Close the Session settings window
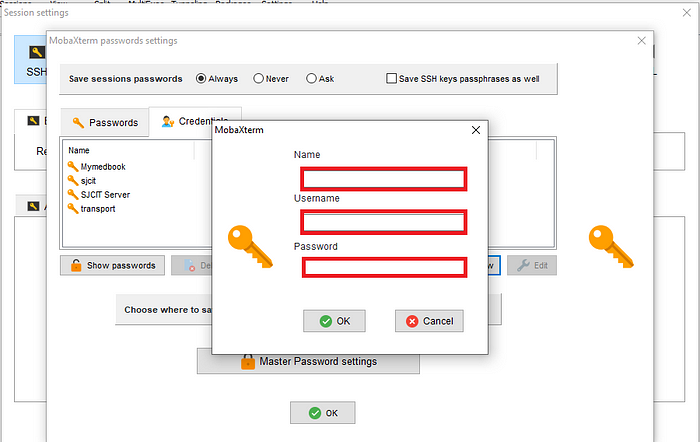 [x=687, y=13]
